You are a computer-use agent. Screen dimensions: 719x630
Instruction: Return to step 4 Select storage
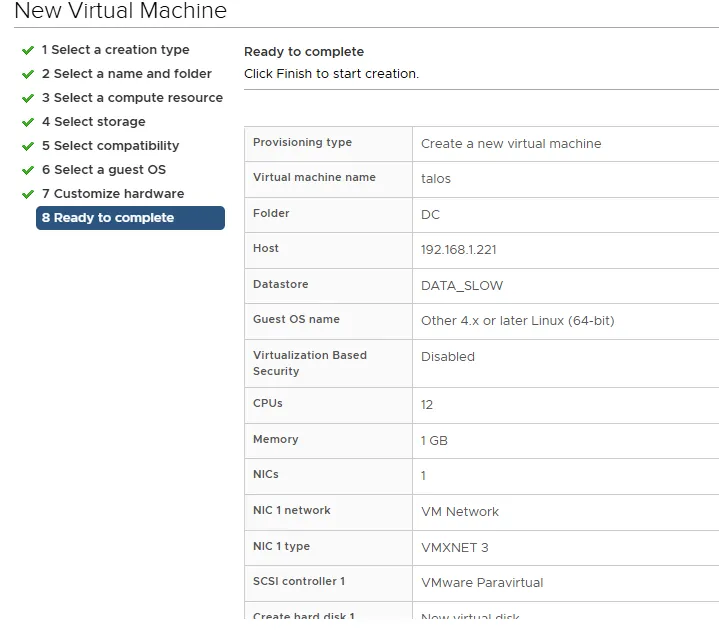(93, 122)
